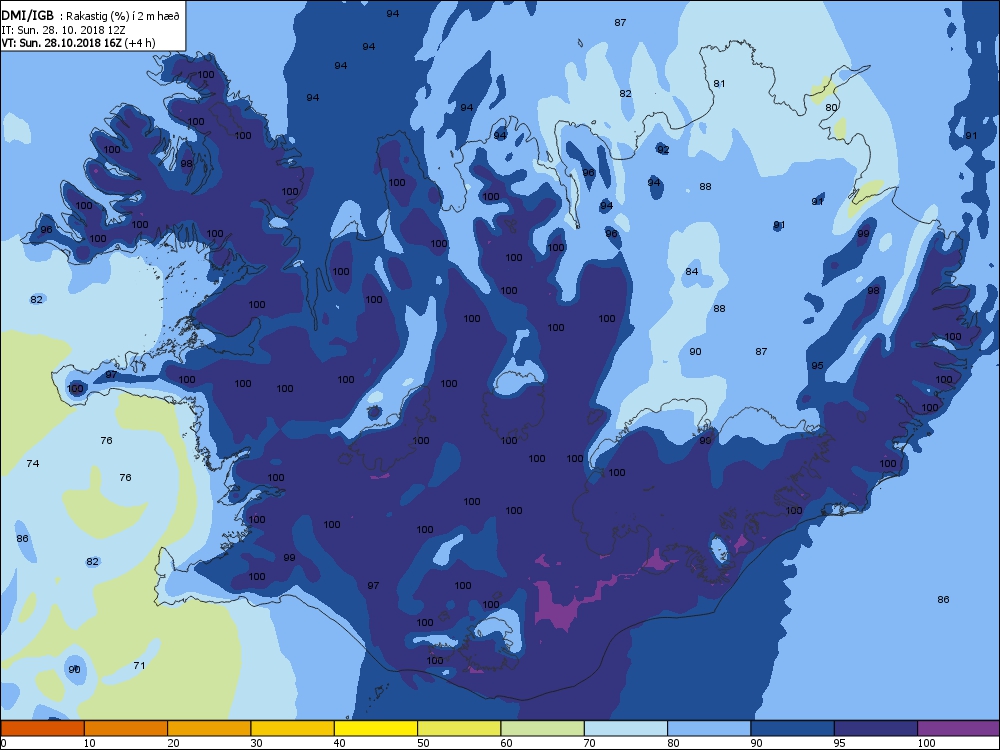Image resolution: width=1000 pixels, height=750 pixels.
Task: Click the 'Rakastig (%) í 2 m hæð' label
Action: [124, 17]
